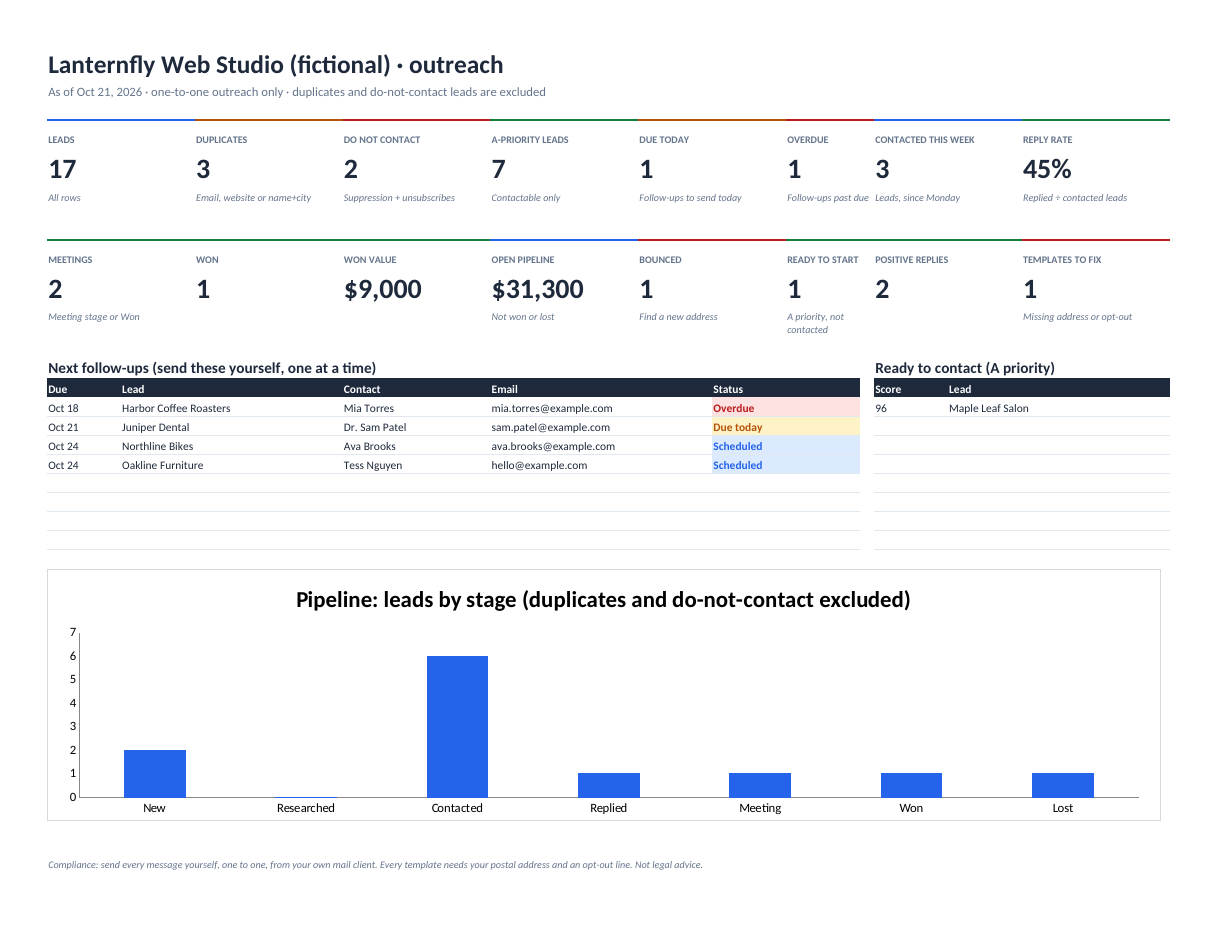Click the Lost stage bar

1063,785
